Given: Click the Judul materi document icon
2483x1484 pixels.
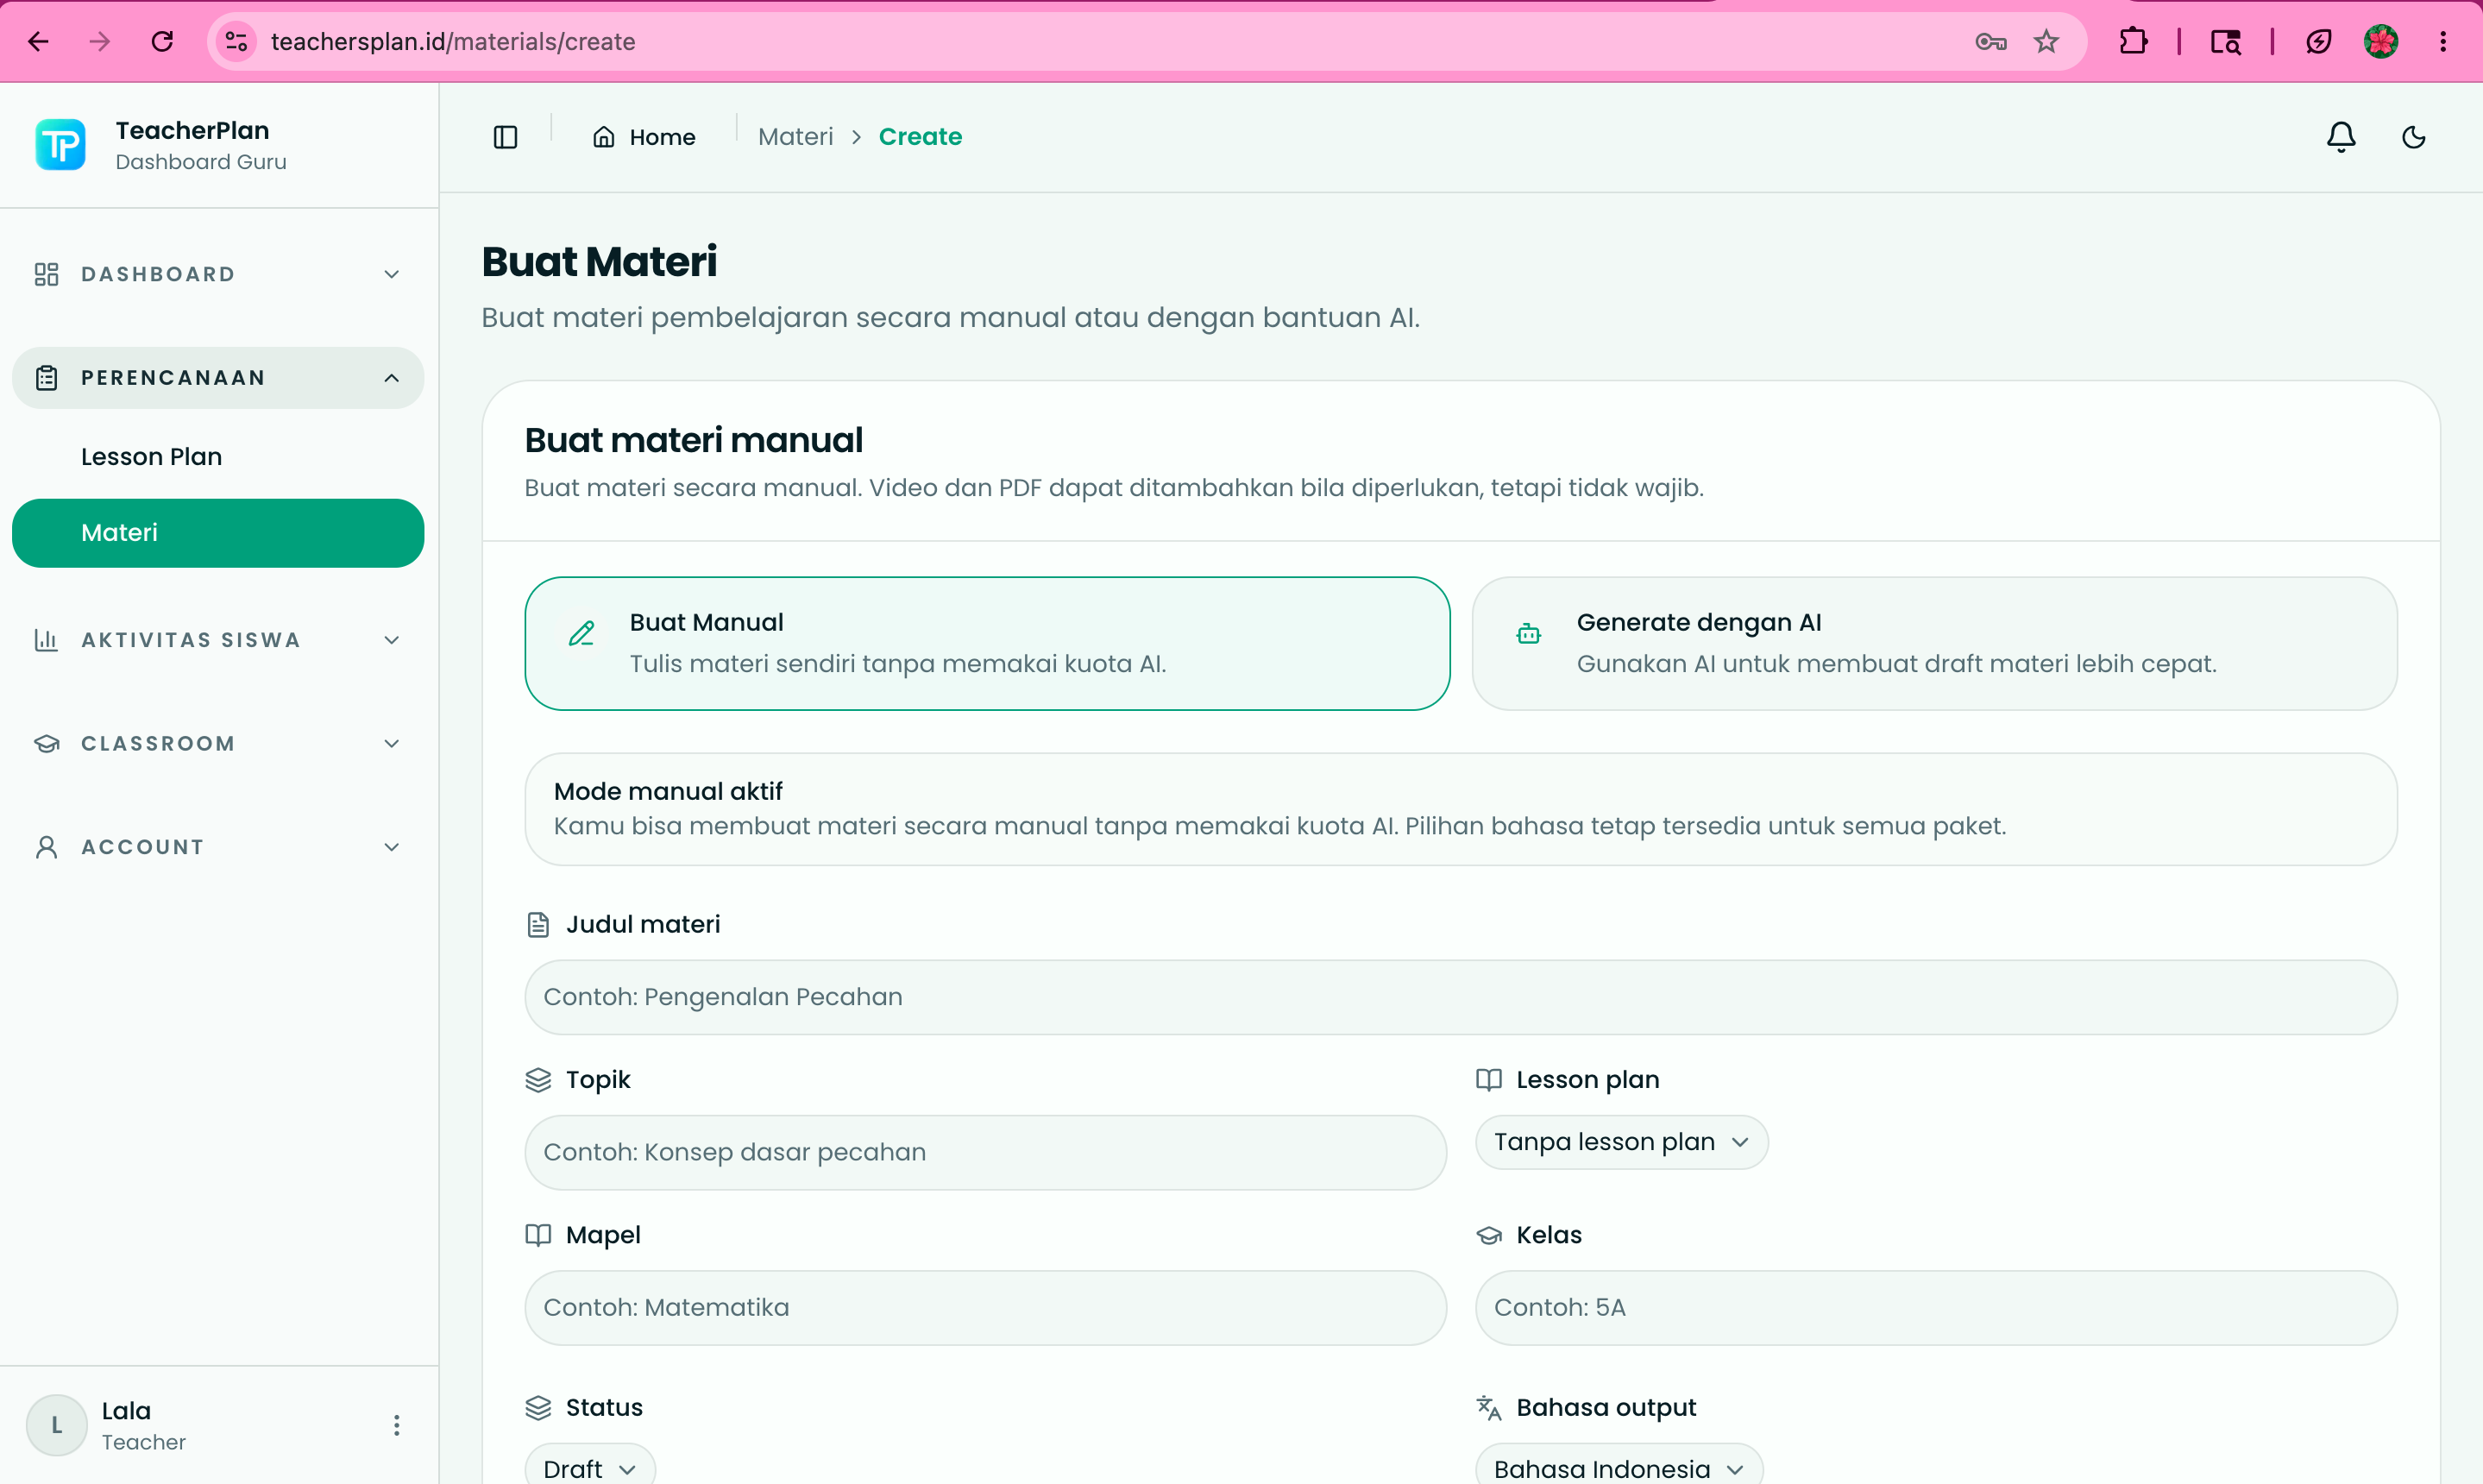Looking at the screenshot, I should click(x=538, y=924).
